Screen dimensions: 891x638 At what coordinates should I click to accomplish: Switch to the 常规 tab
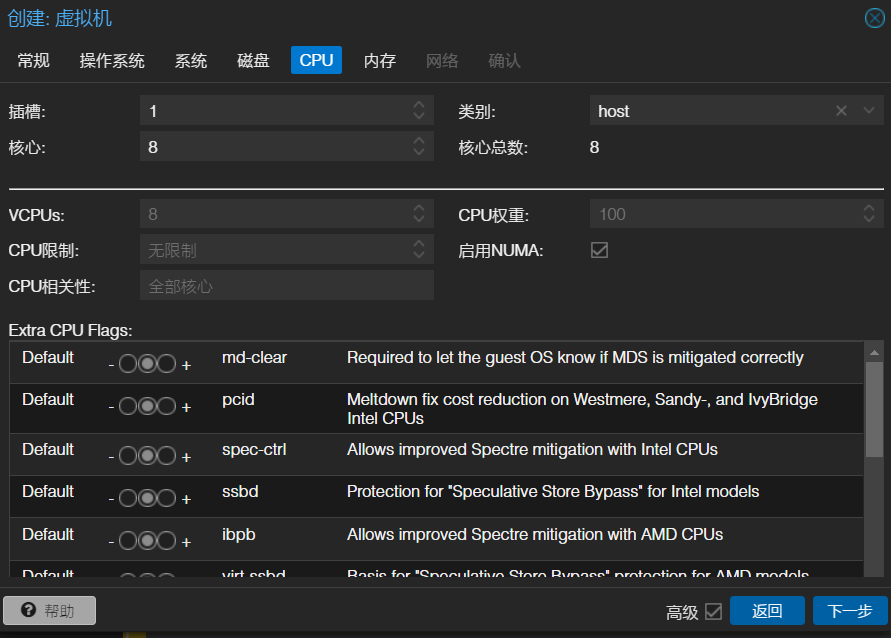[34, 60]
